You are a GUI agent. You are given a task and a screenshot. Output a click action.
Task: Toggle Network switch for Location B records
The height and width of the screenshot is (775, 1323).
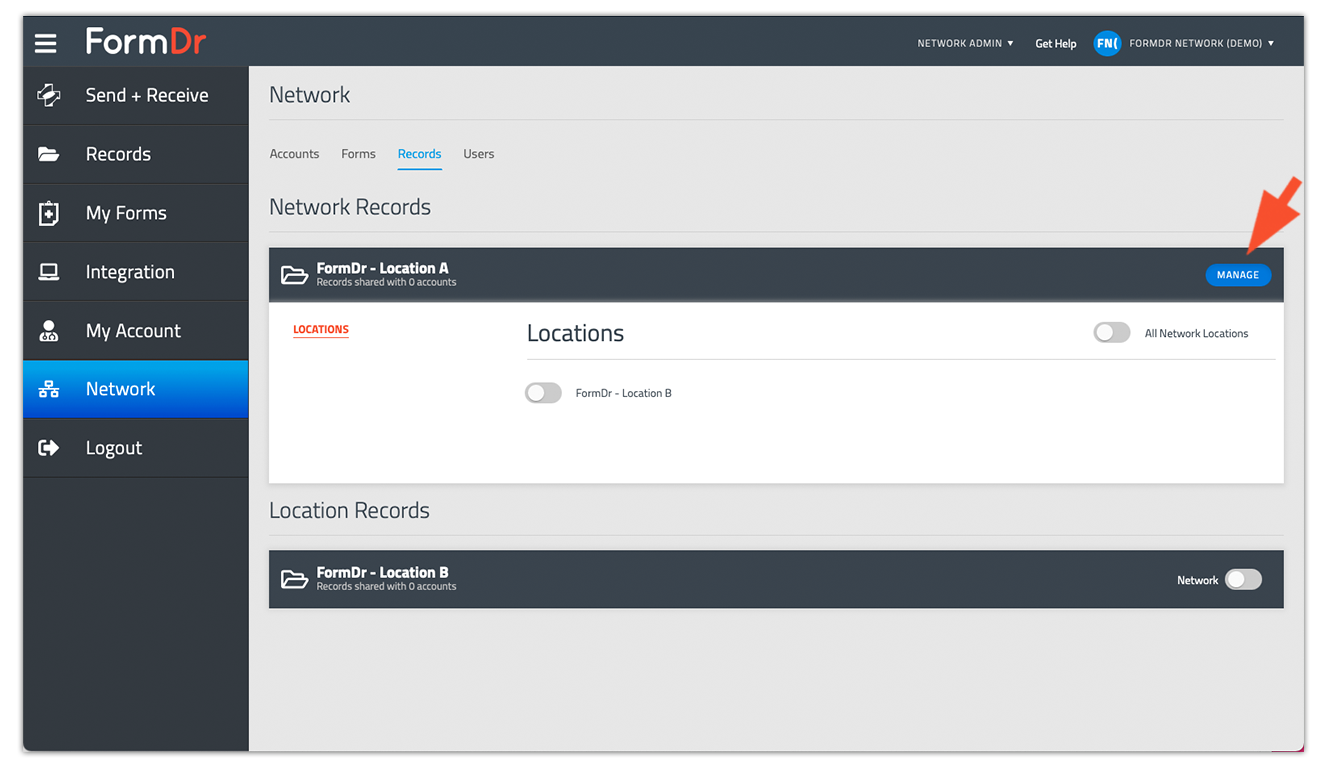click(1243, 579)
